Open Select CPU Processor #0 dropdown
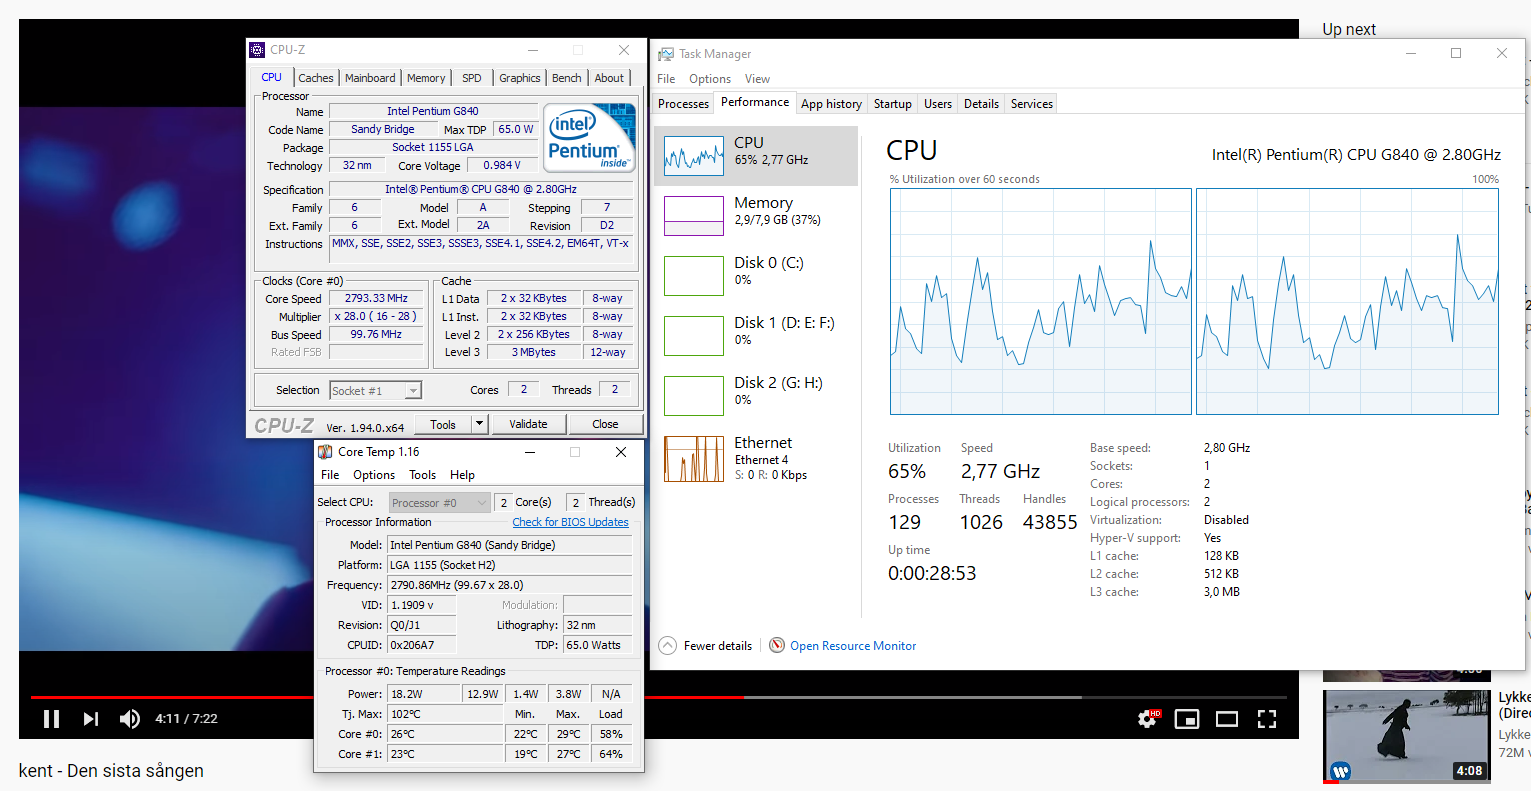Image resolution: width=1531 pixels, height=791 pixels. 482,503
